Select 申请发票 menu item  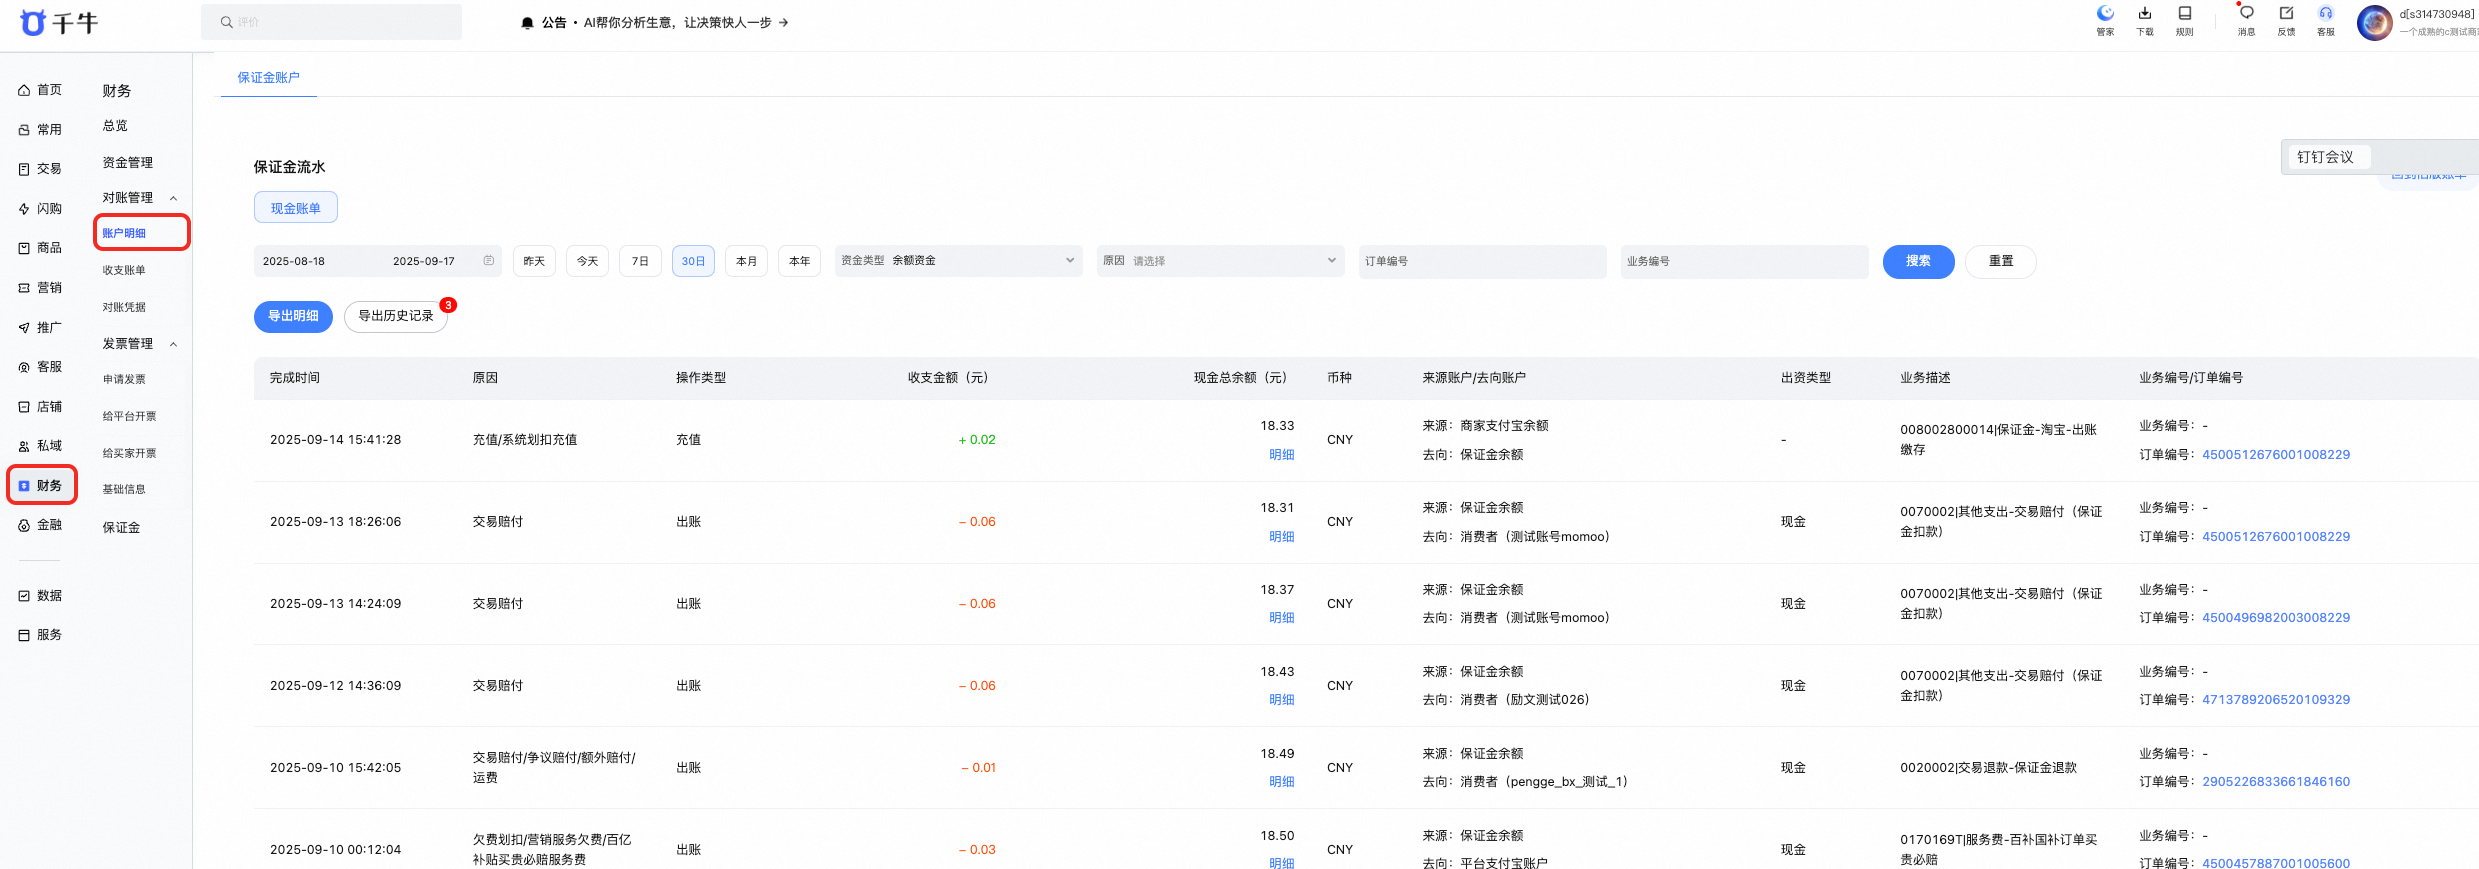tap(124, 379)
